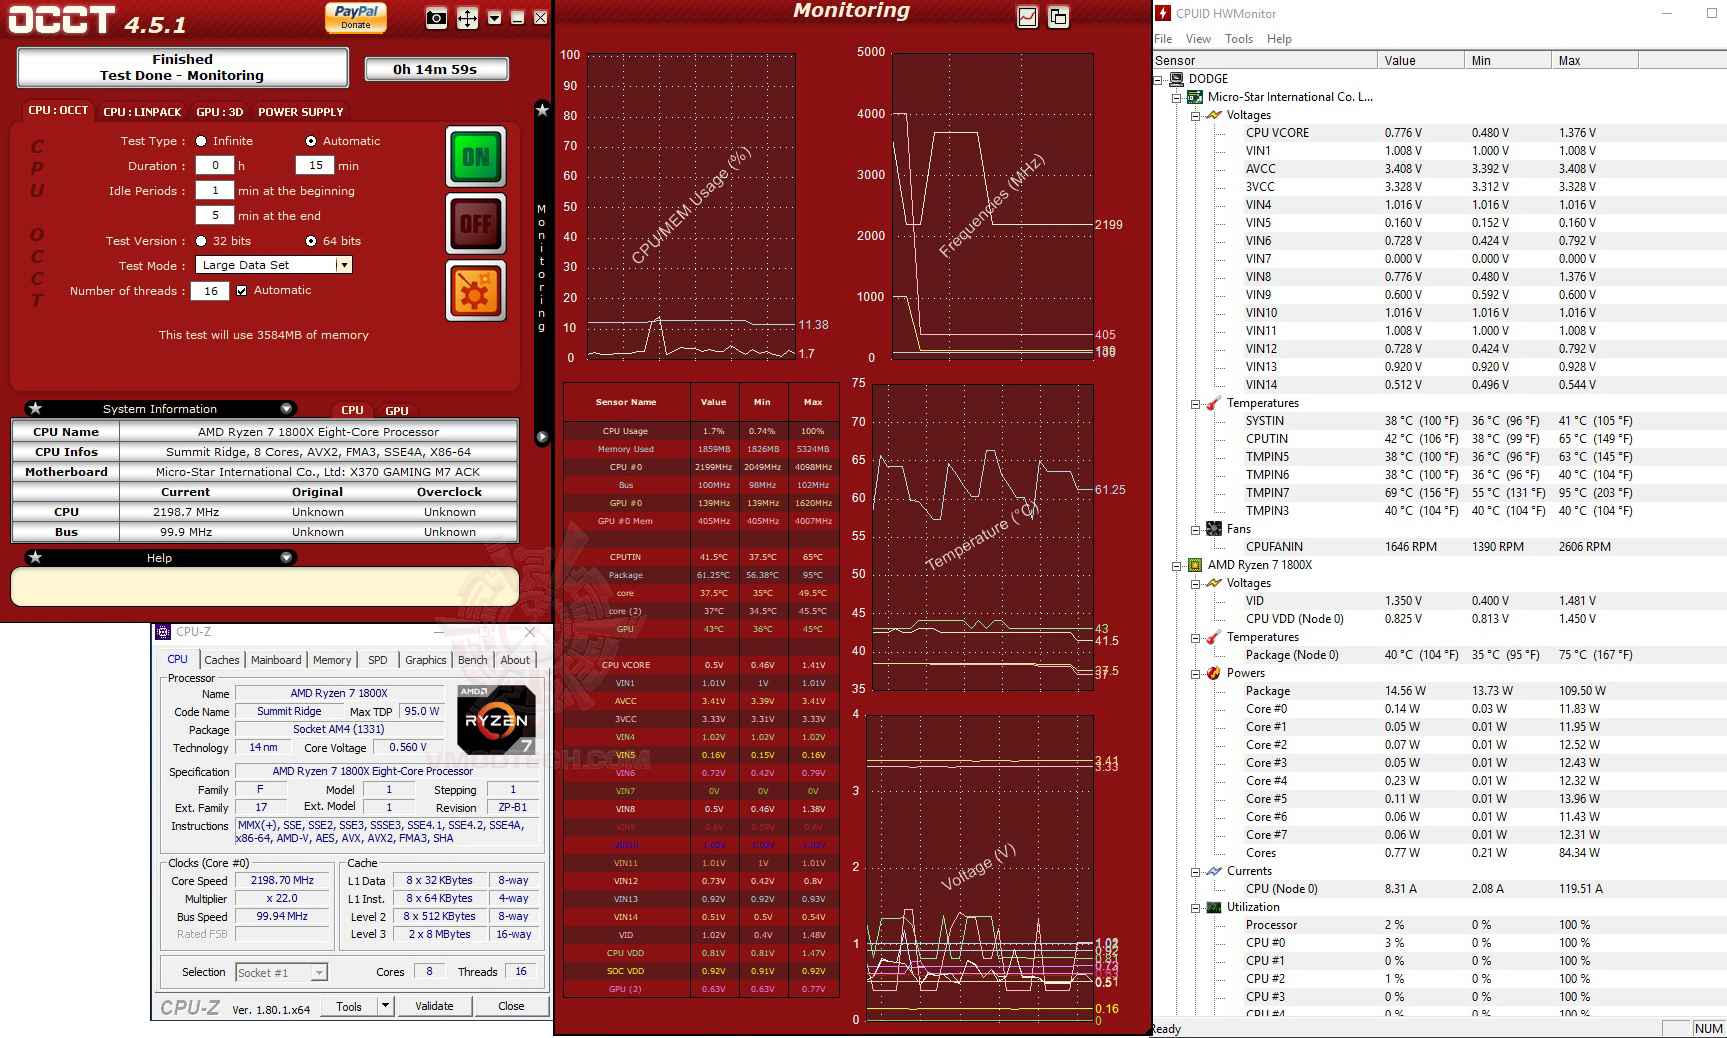Click the star icon atop the Monitoring strip
1727x1038 pixels.
click(x=542, y=110)
